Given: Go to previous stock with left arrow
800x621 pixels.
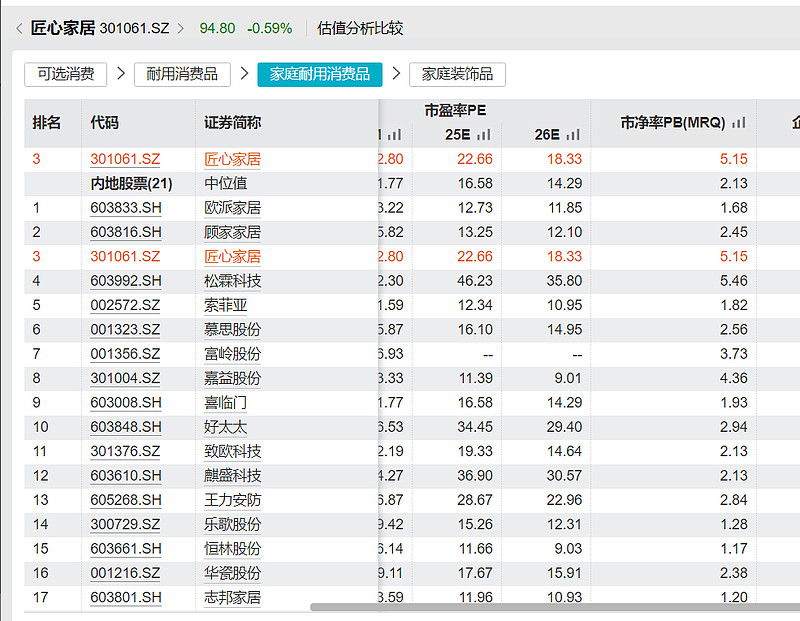Looking at the screenshot, I should pyautogui.click(x=19, y=29).
